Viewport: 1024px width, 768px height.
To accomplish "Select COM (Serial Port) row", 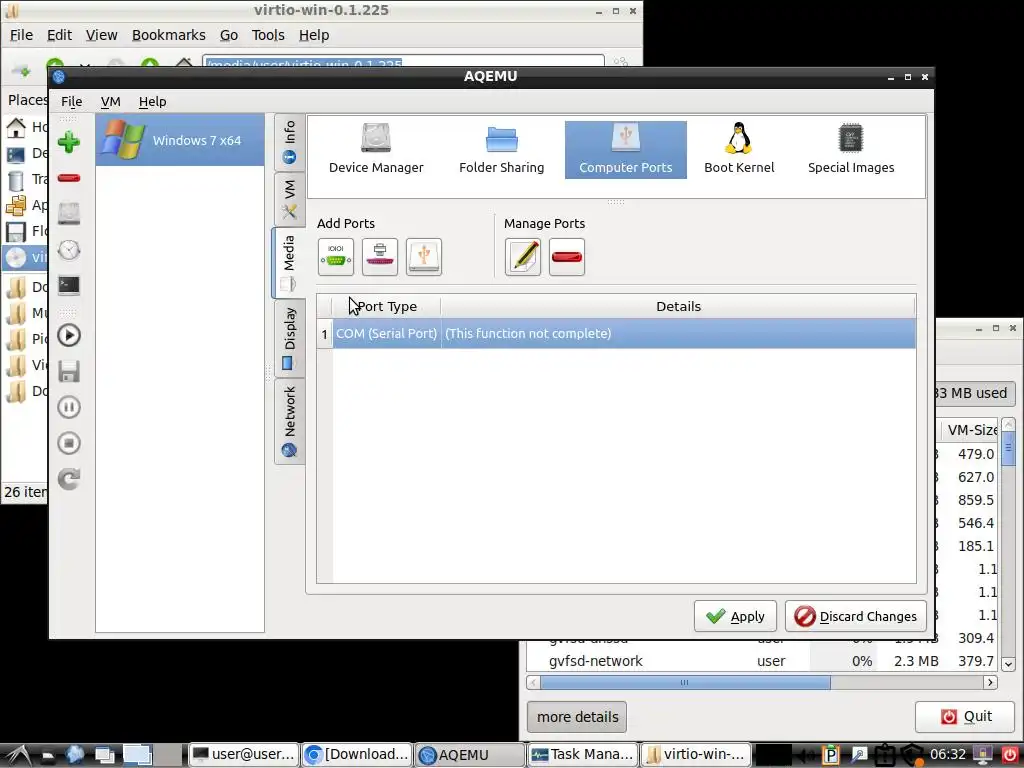I will (x=616, y=333).
